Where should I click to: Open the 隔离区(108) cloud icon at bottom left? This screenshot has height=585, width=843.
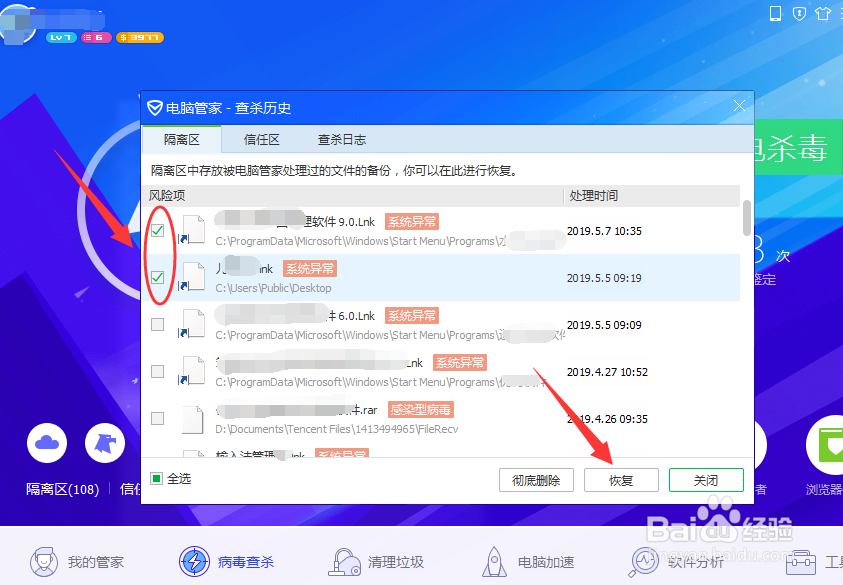point(46,443)
